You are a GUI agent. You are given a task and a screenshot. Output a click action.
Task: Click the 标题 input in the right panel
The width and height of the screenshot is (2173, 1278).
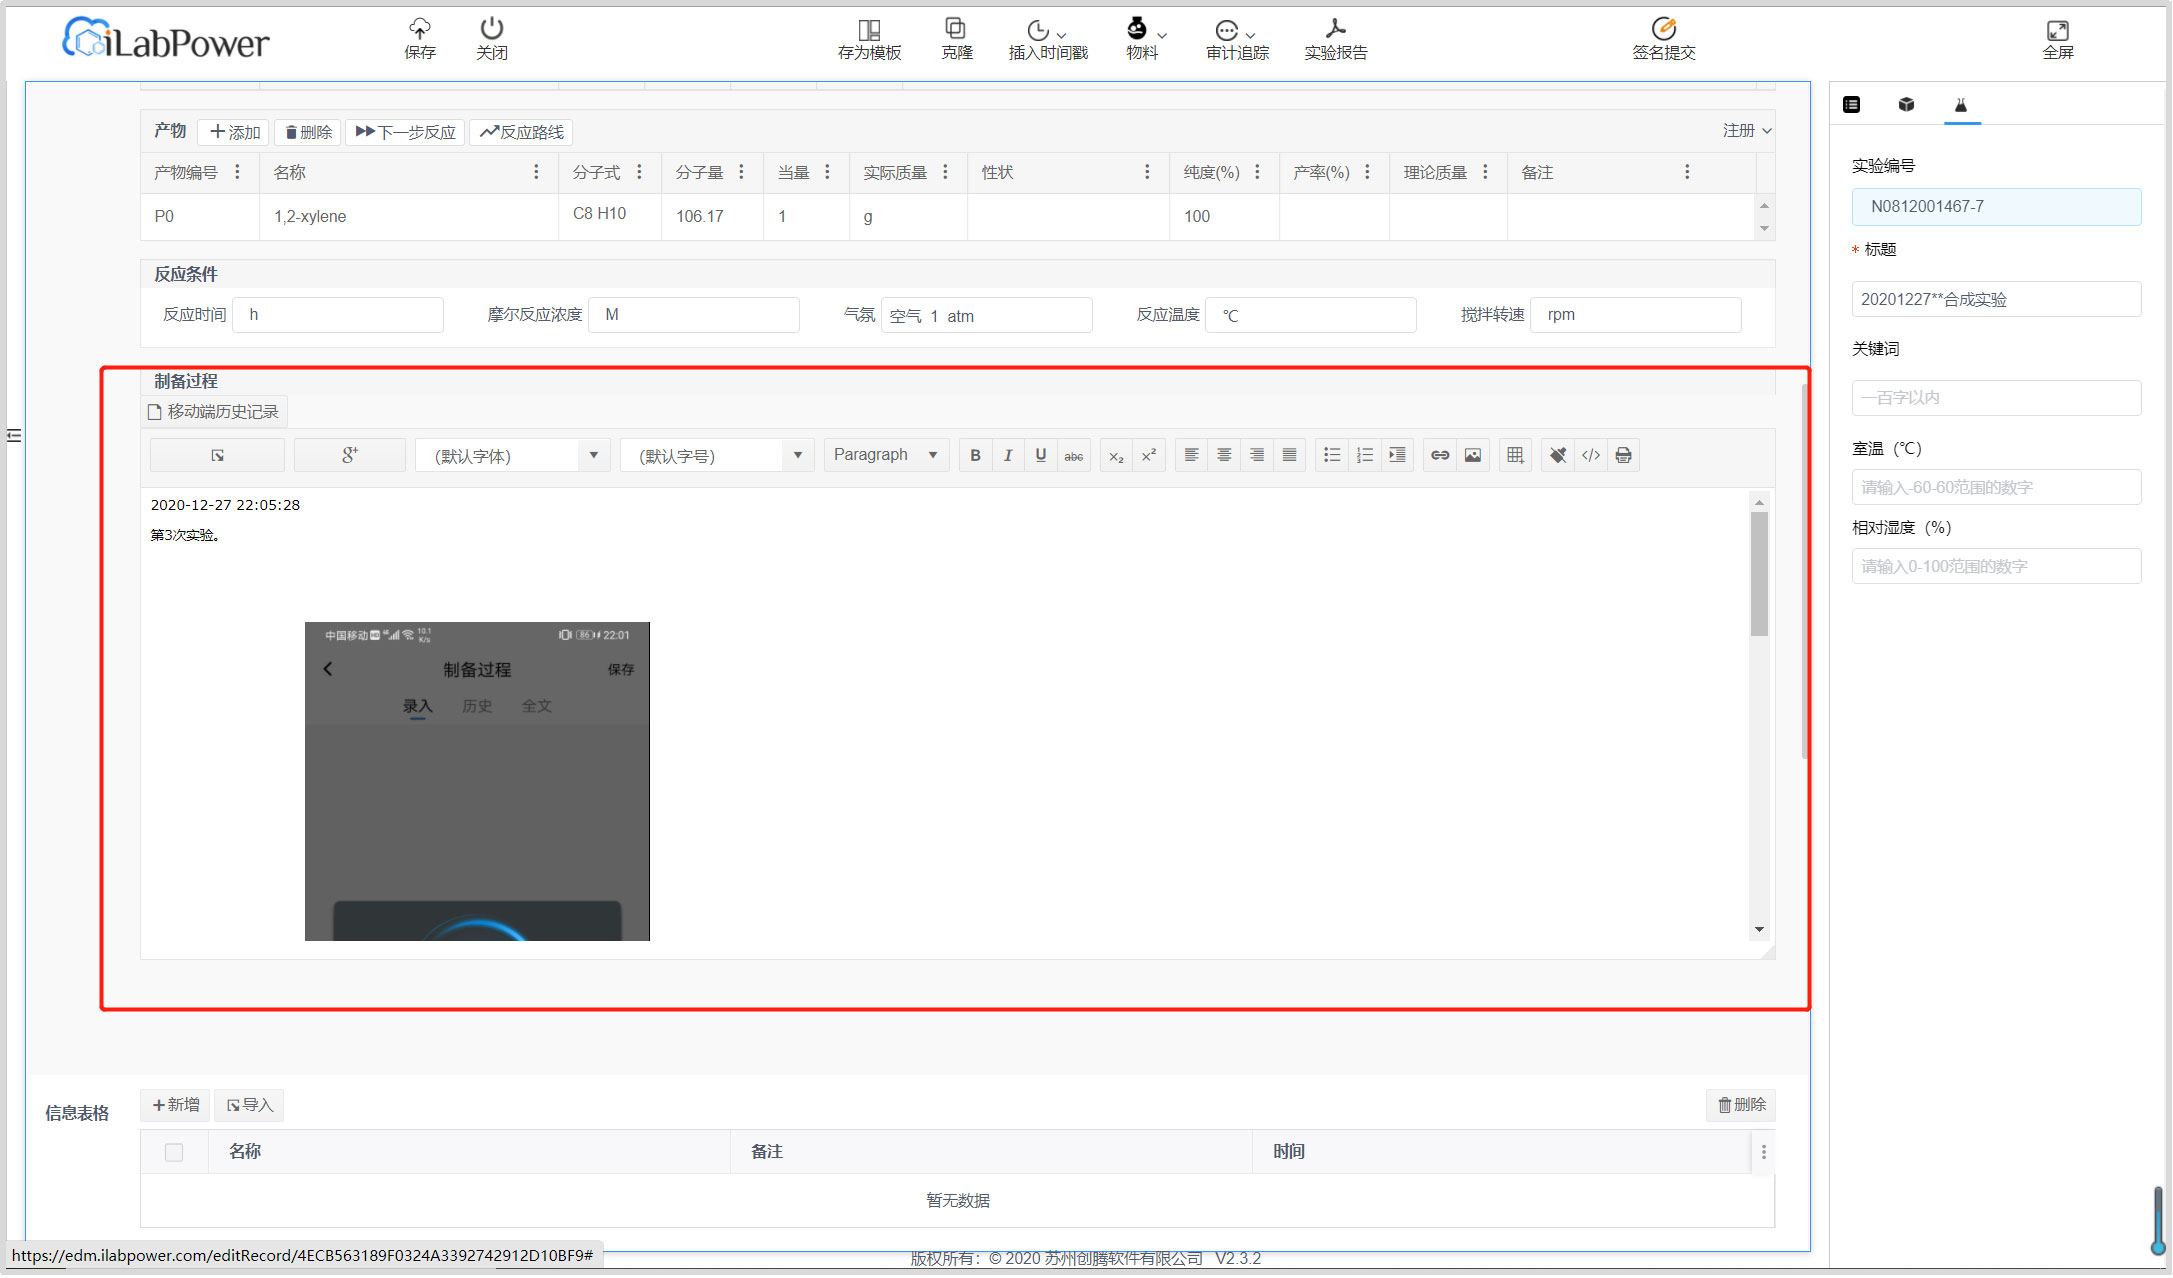coord(1996,299)
